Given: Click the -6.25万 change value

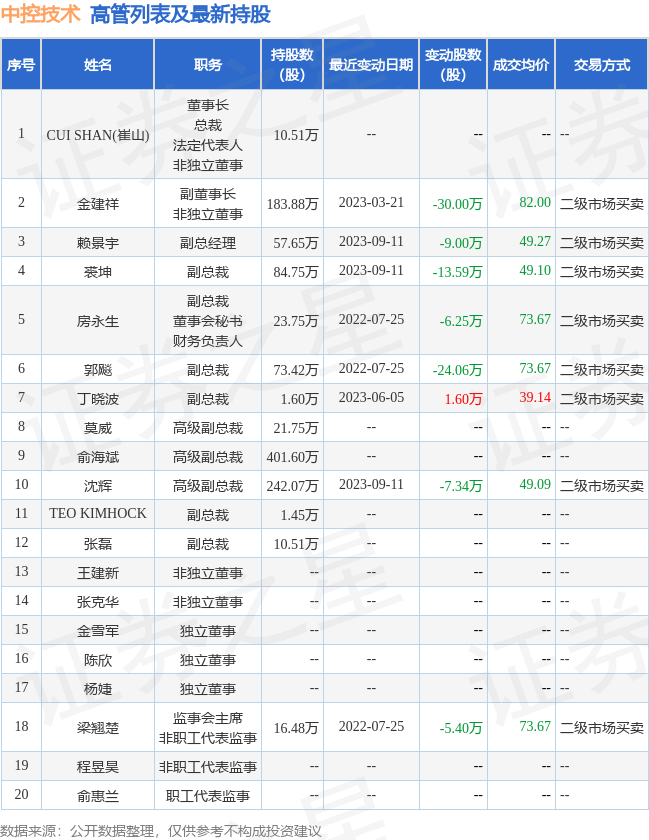Looking at the screenshot, I should click(x=461, y=321).
